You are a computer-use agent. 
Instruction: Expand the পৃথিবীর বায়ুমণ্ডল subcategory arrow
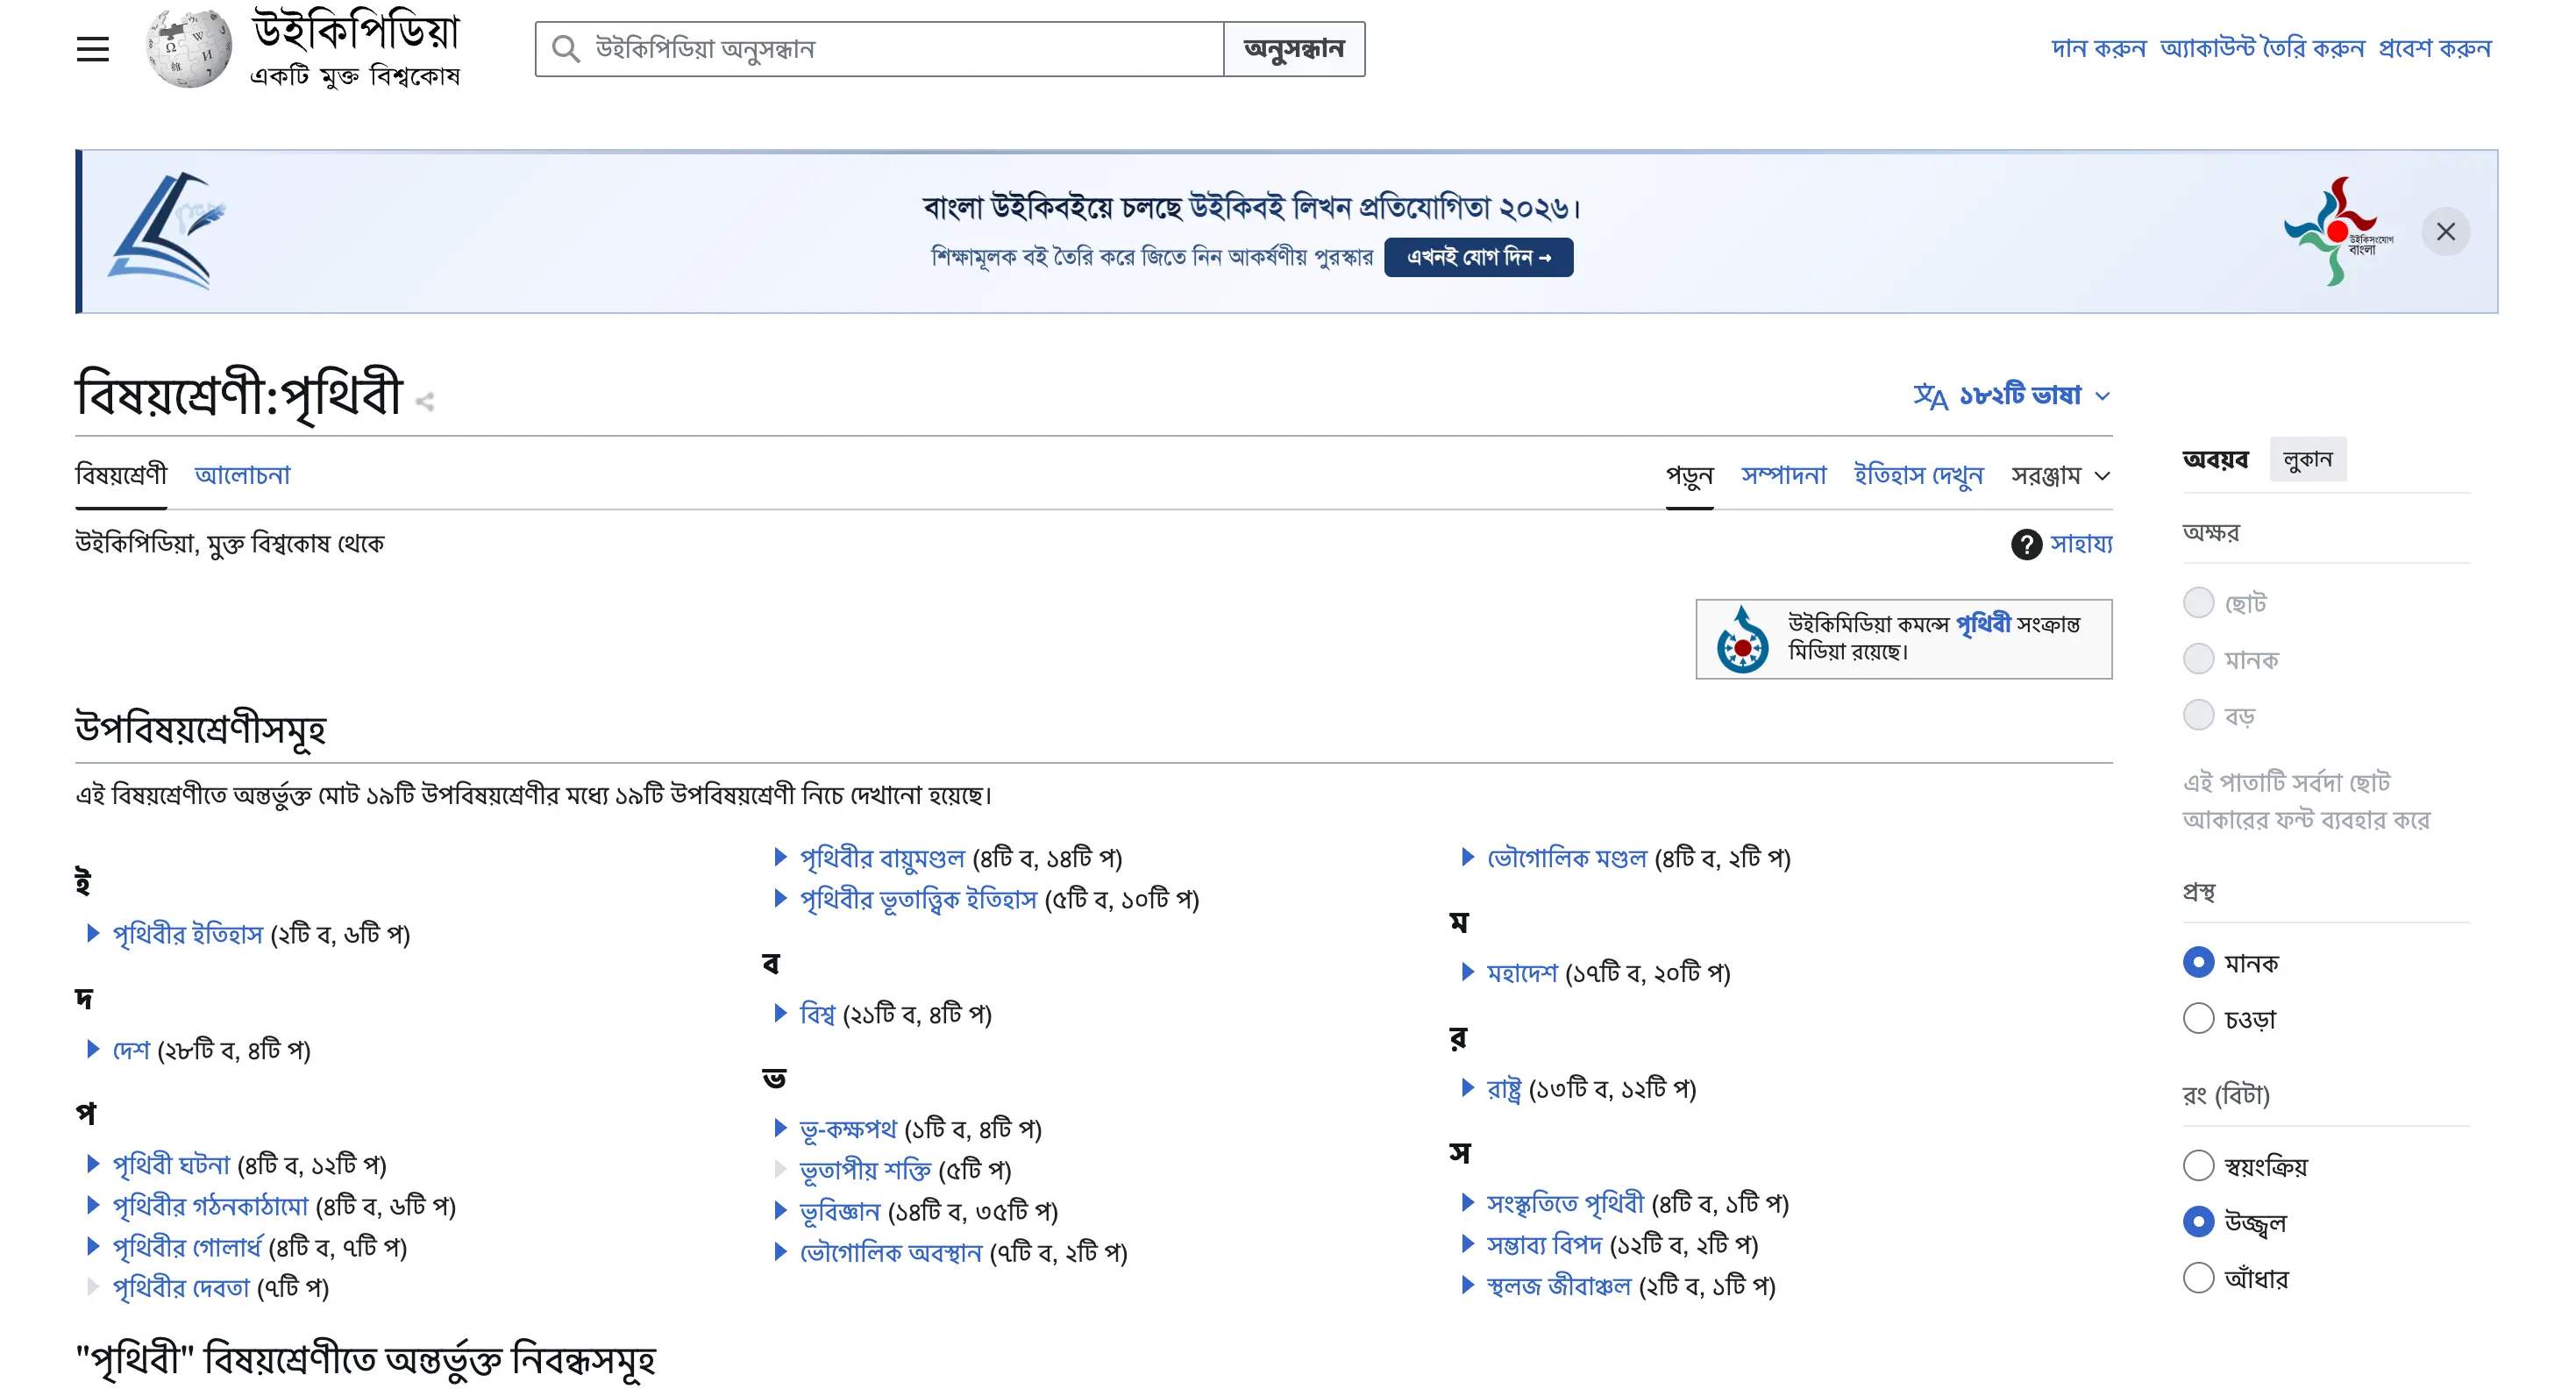[x=780, y=857]
